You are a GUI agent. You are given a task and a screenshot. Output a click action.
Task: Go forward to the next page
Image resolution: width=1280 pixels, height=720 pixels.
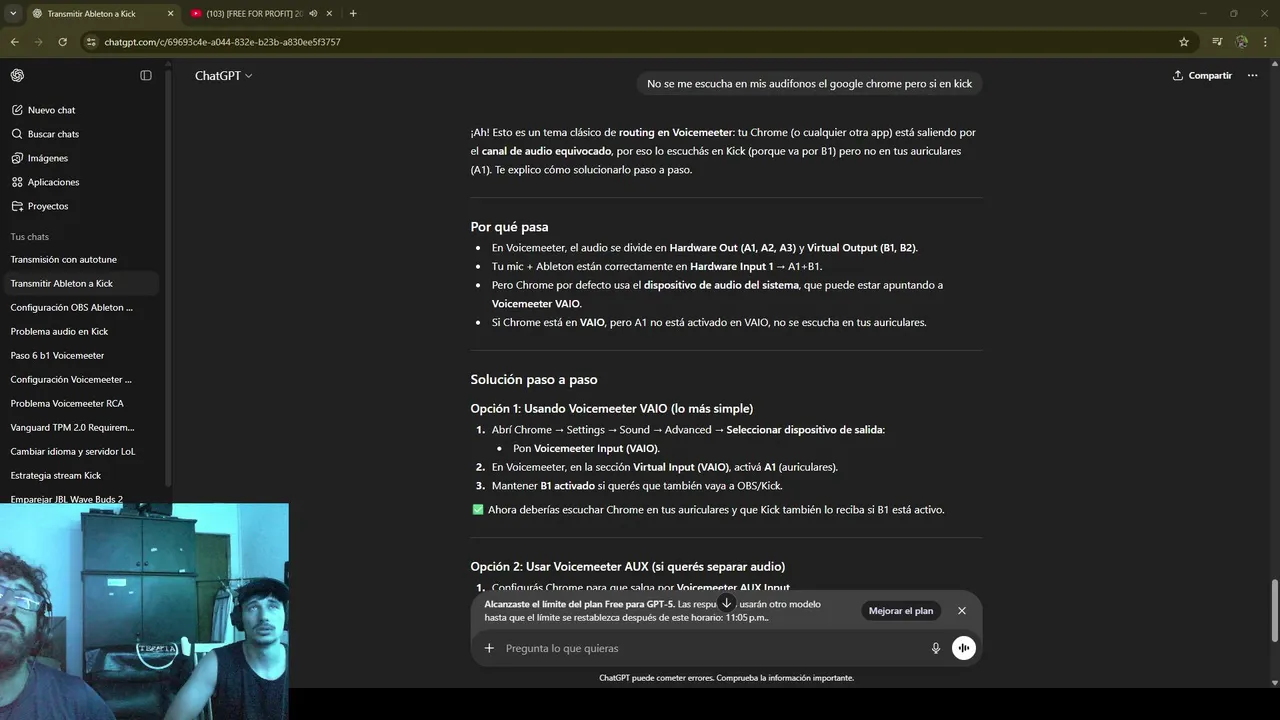click(38, 42)
